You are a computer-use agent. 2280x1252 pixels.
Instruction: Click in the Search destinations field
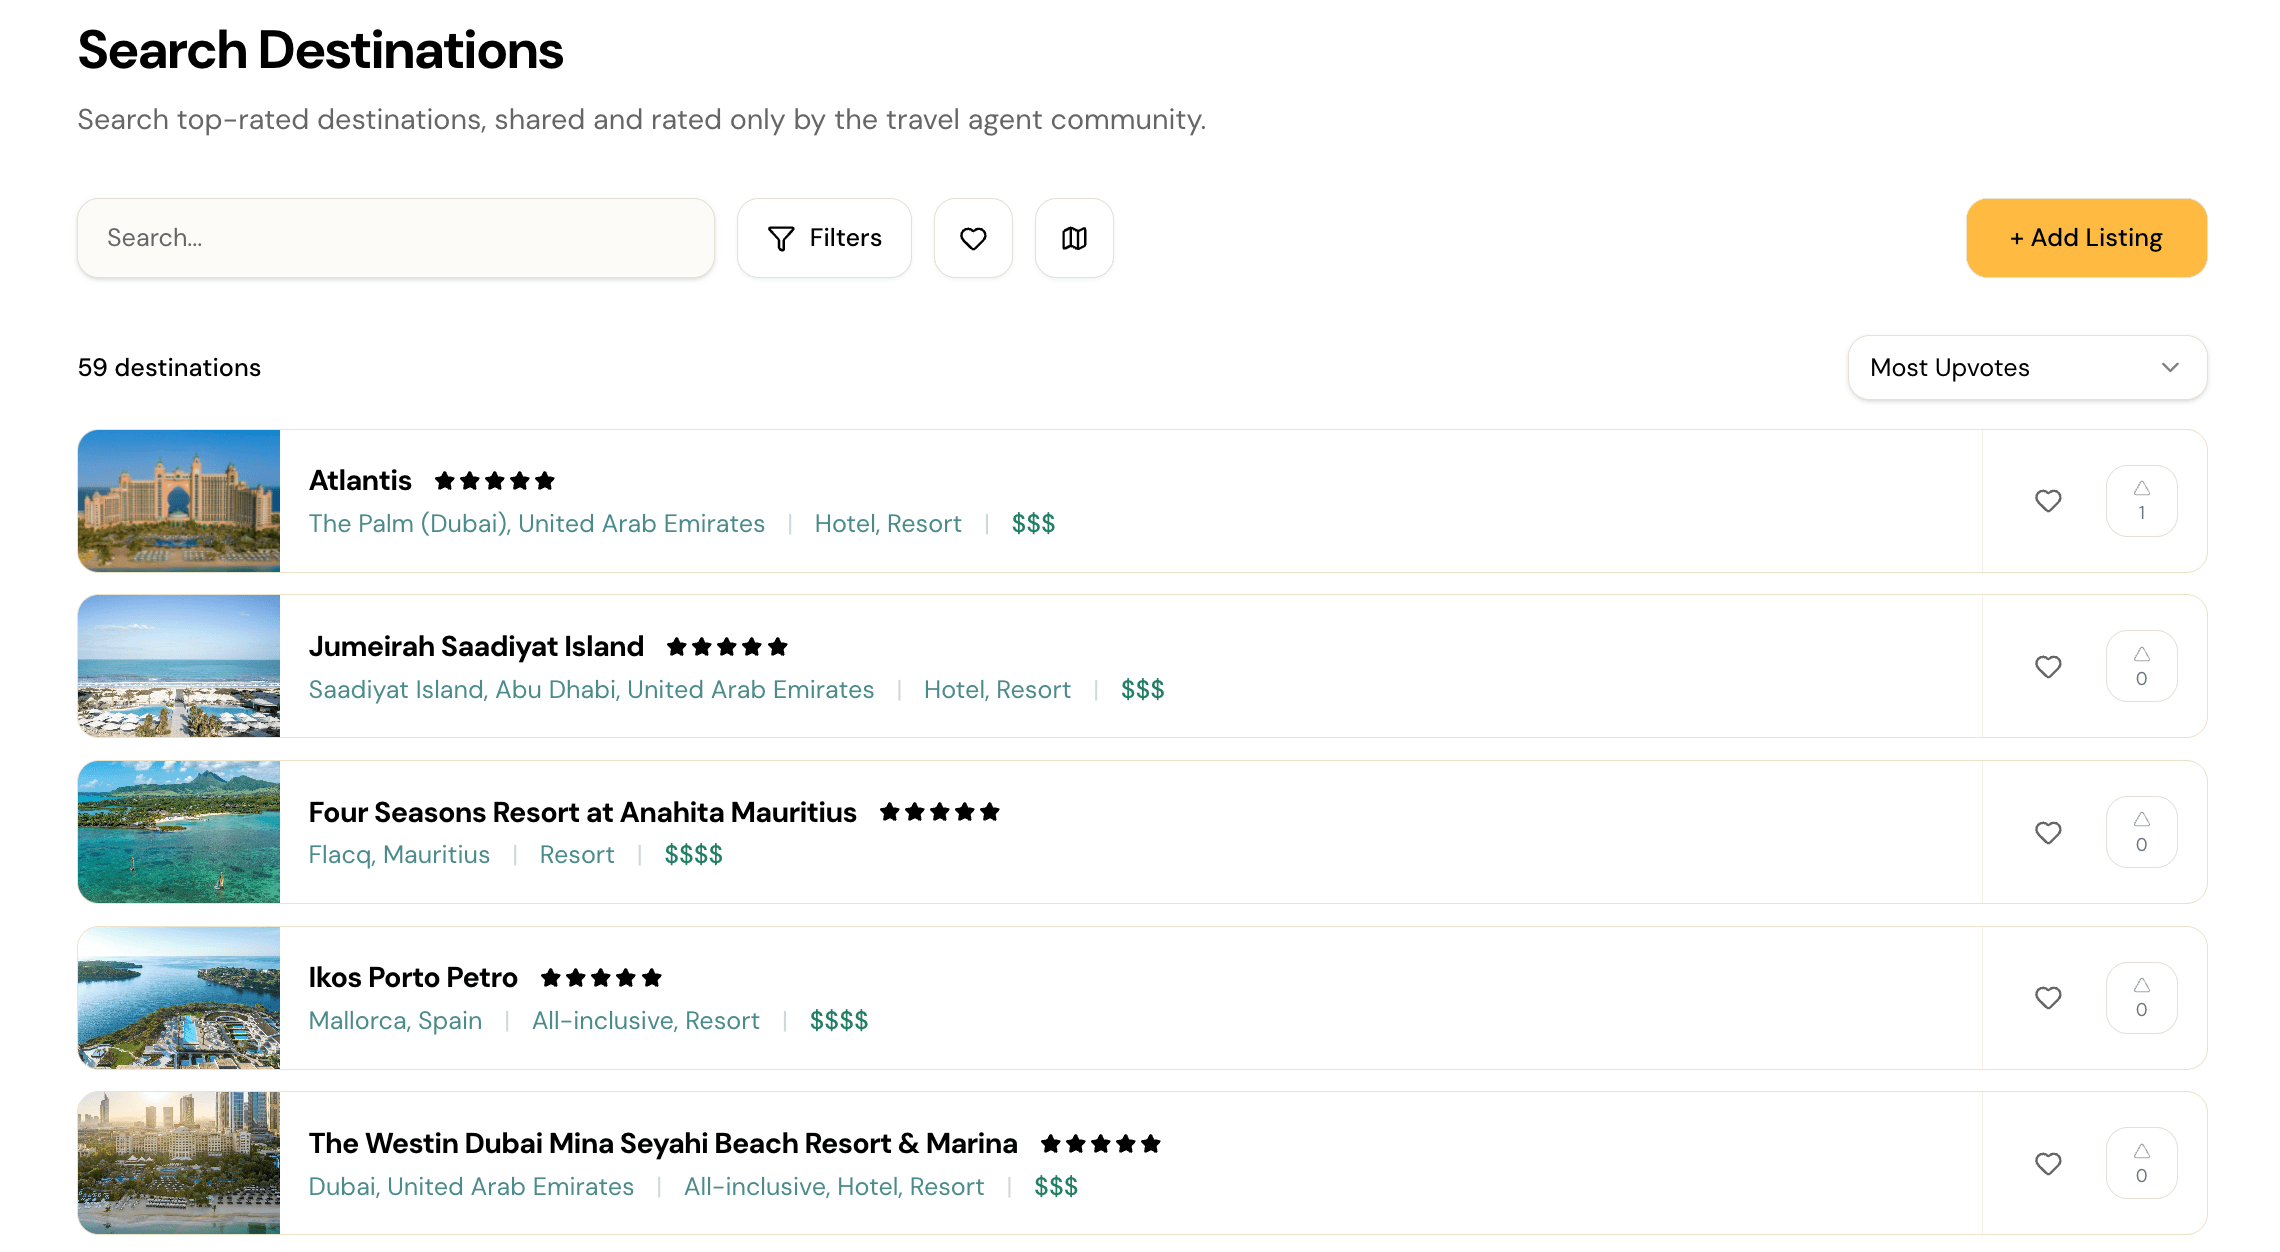[396, 238]
